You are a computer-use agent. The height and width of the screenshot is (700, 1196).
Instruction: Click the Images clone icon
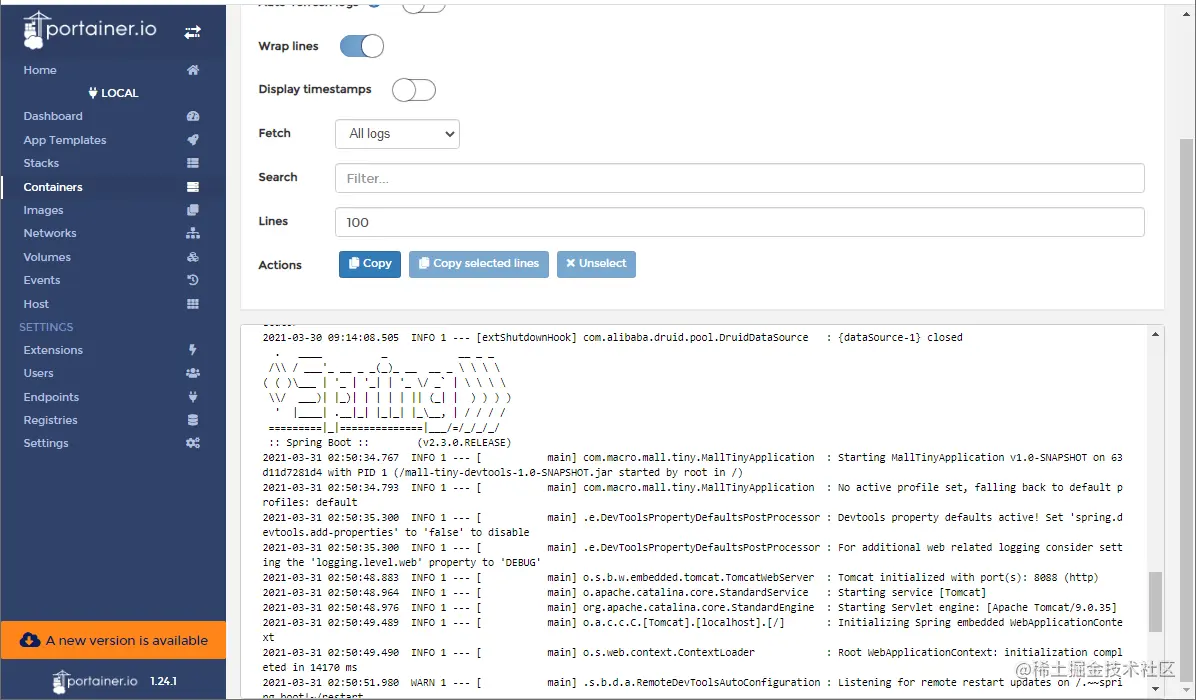pyautogui.click(x=193, y=210)
